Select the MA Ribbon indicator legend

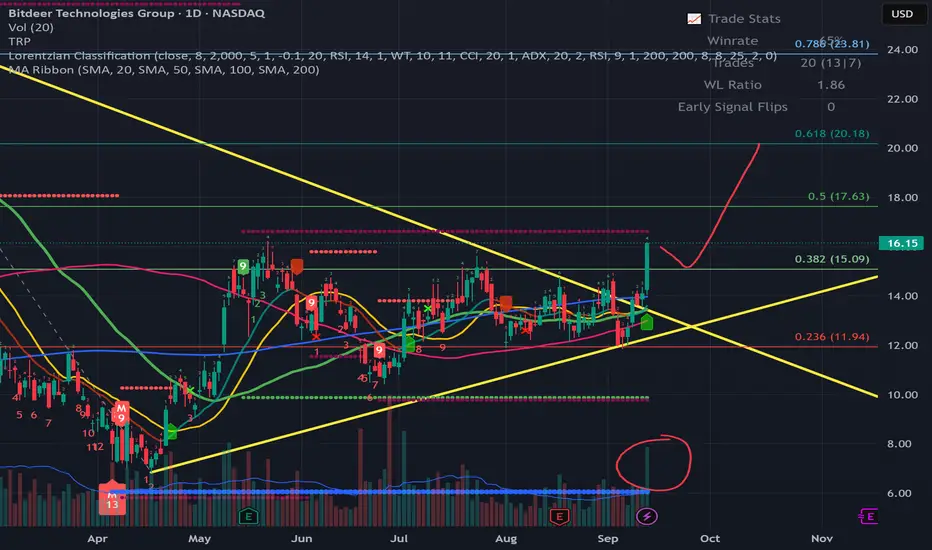point(164,70)
